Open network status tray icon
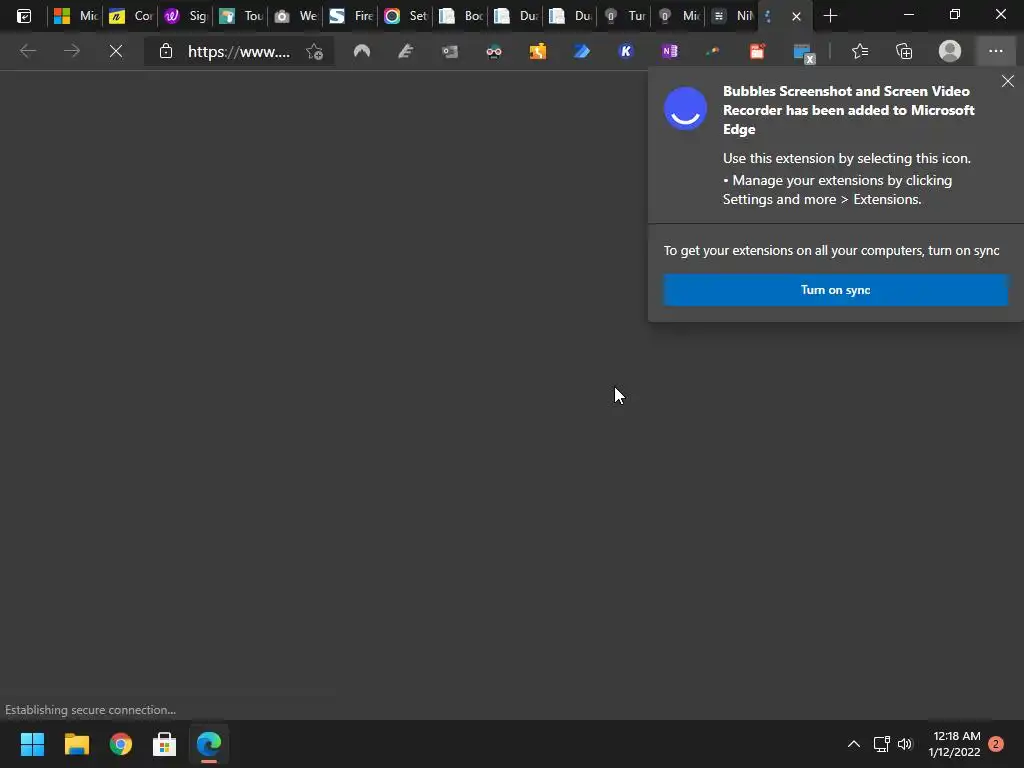The image size is (1024, 768). tap(882, 744)
